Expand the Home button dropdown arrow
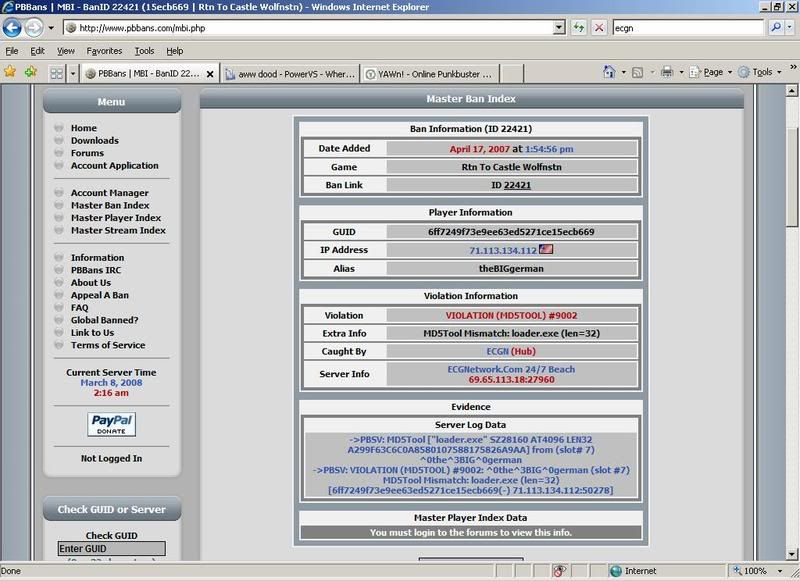This screenshot has width=800, height=581. [623, 72]
